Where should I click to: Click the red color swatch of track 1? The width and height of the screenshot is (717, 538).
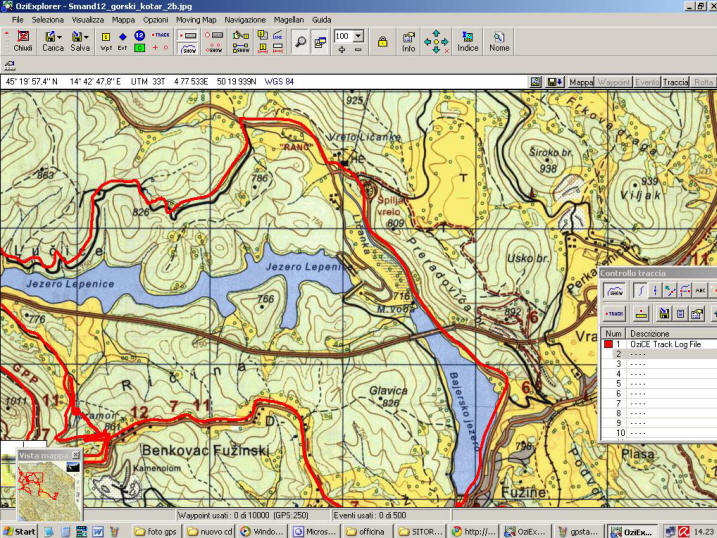[x=608, y=344]
